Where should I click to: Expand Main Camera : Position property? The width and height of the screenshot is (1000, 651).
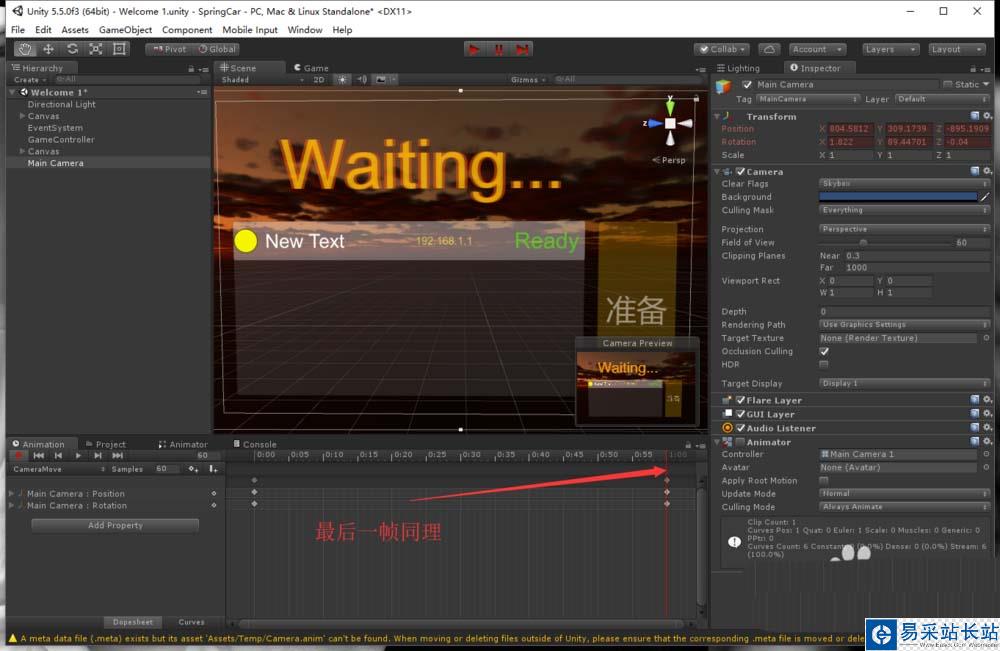pyautogui.click(x=11, y=494)
